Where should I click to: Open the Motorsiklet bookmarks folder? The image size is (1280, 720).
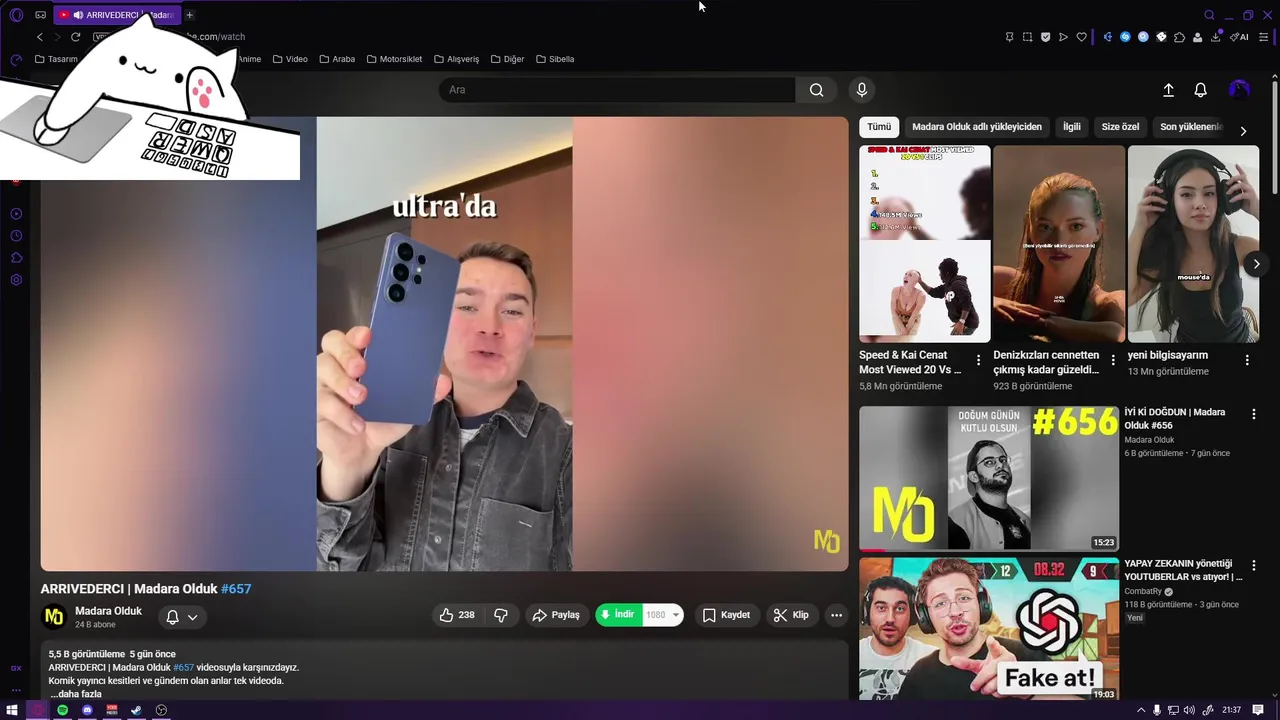pos(394,59)
